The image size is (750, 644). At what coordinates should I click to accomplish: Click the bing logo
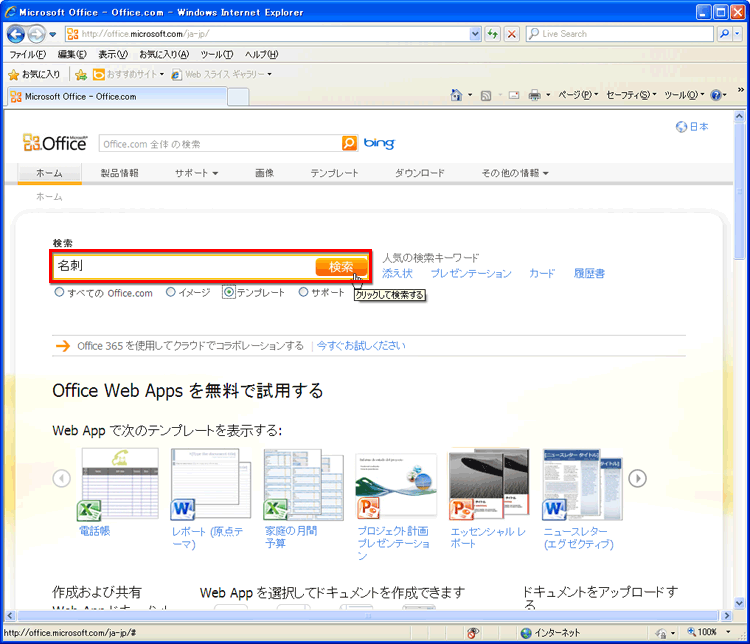[x=379, y=143]
